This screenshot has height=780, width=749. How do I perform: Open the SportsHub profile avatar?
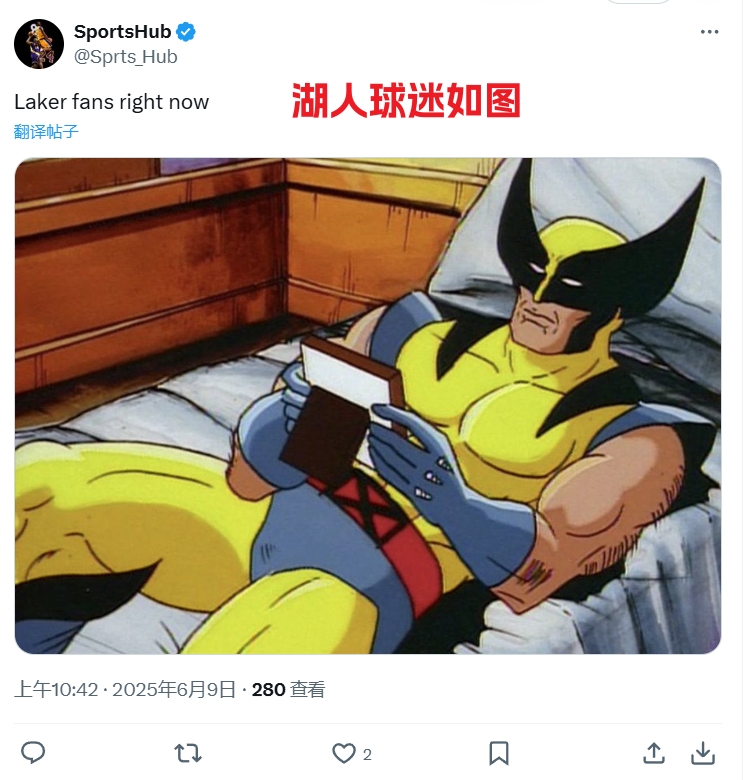point(39,44)
